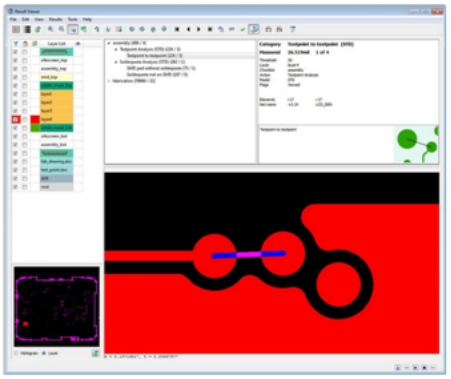Click the next result arrow in toolbar
451x379 pixels.
pos(199,29)
